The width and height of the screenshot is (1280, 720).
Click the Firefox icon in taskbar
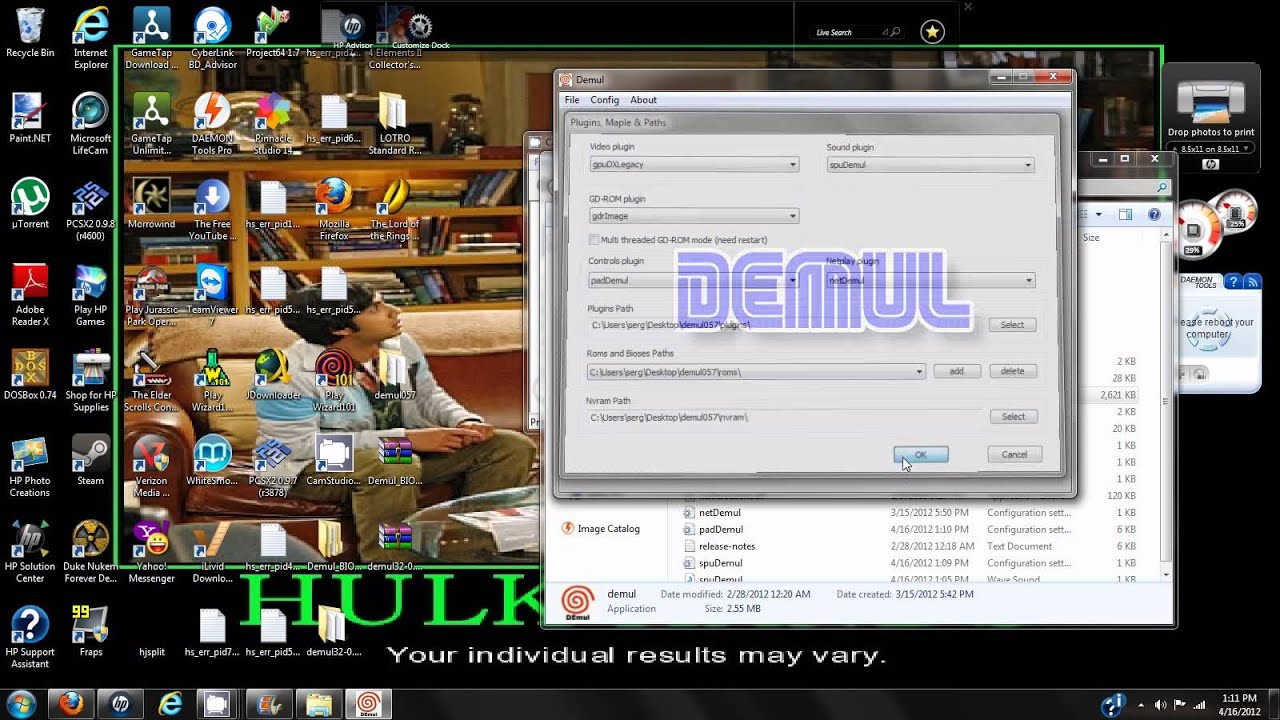click(x=71, y=705)
